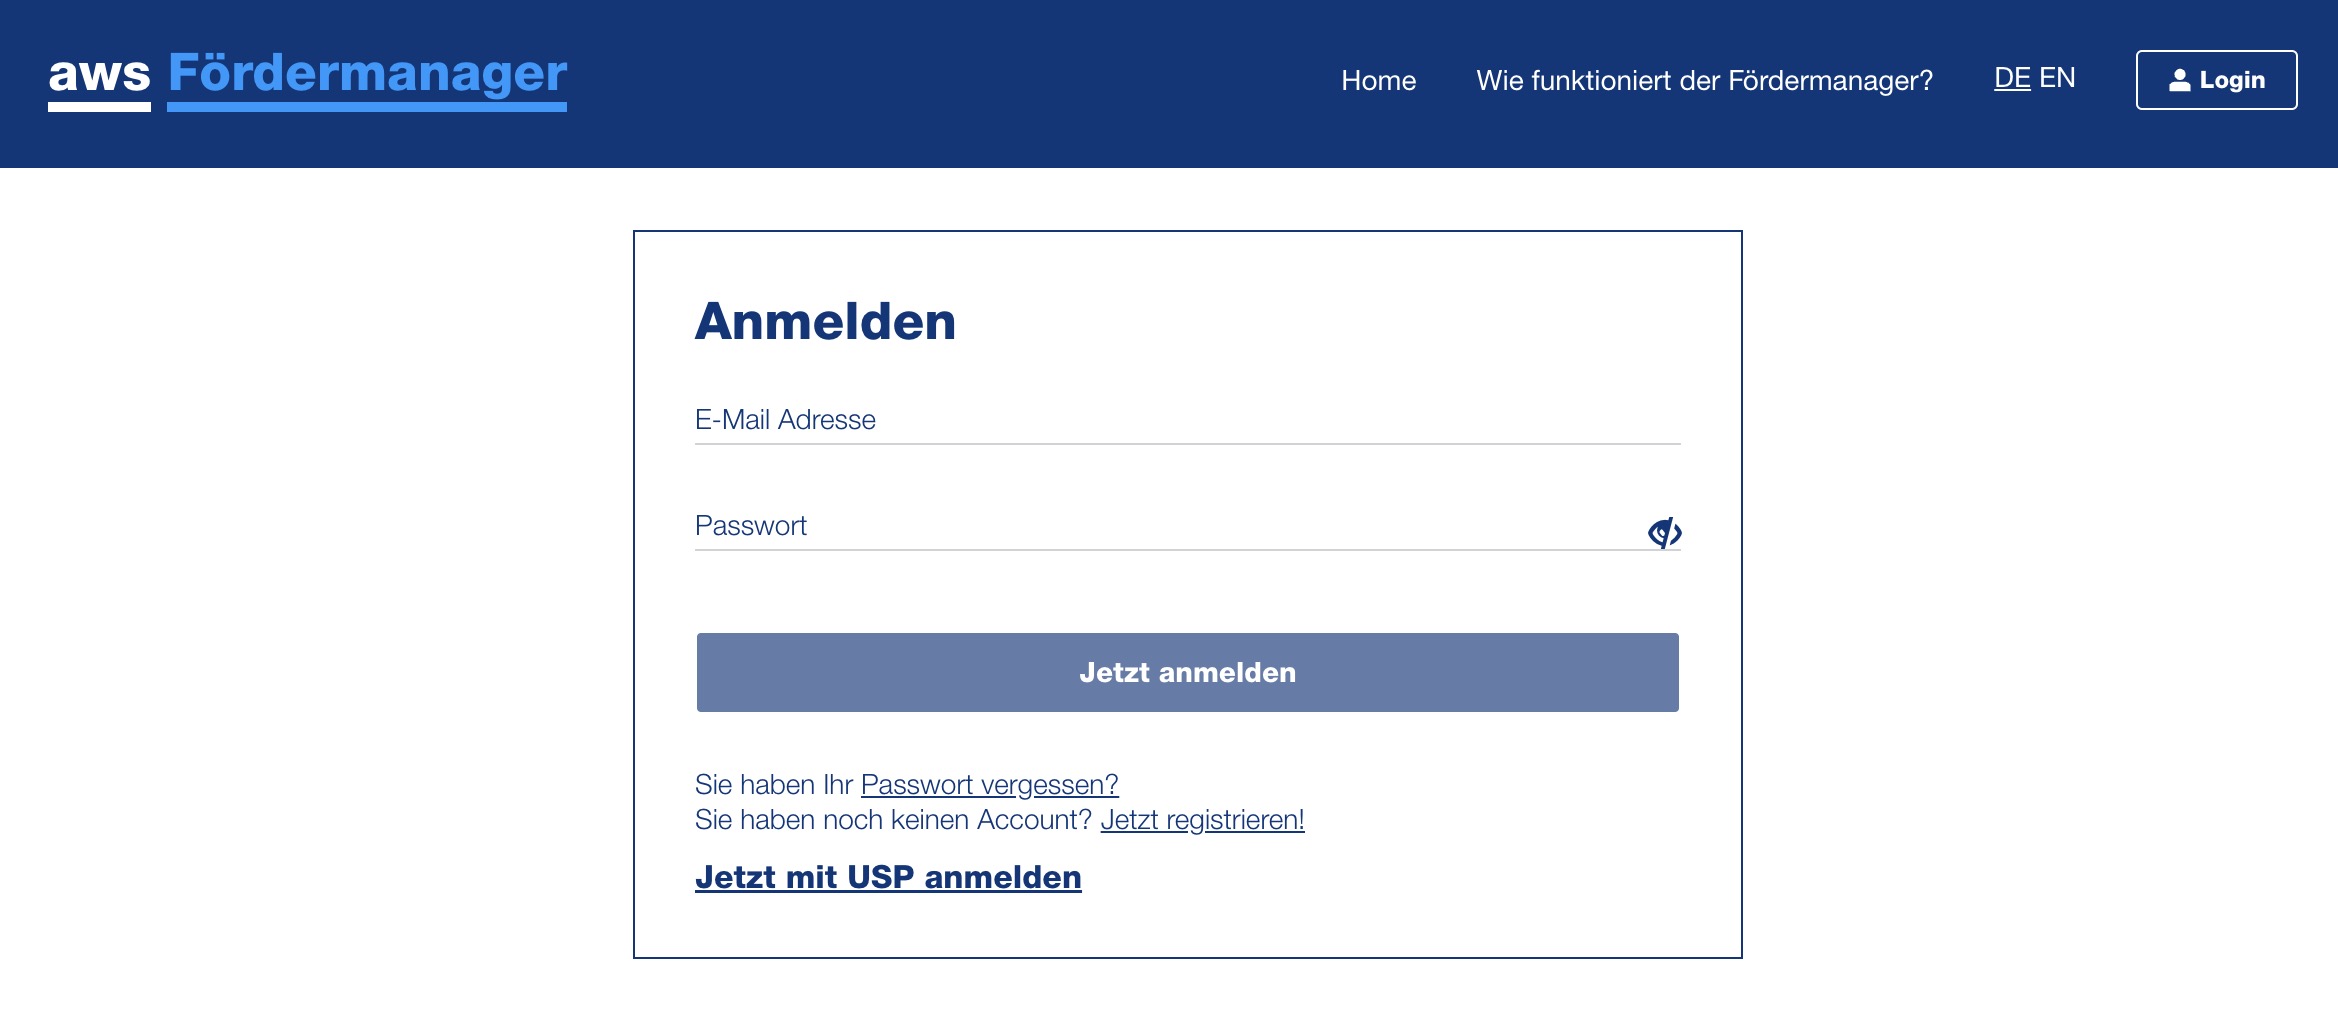Open the 'Jetzt registrieren!' link

1202,820
